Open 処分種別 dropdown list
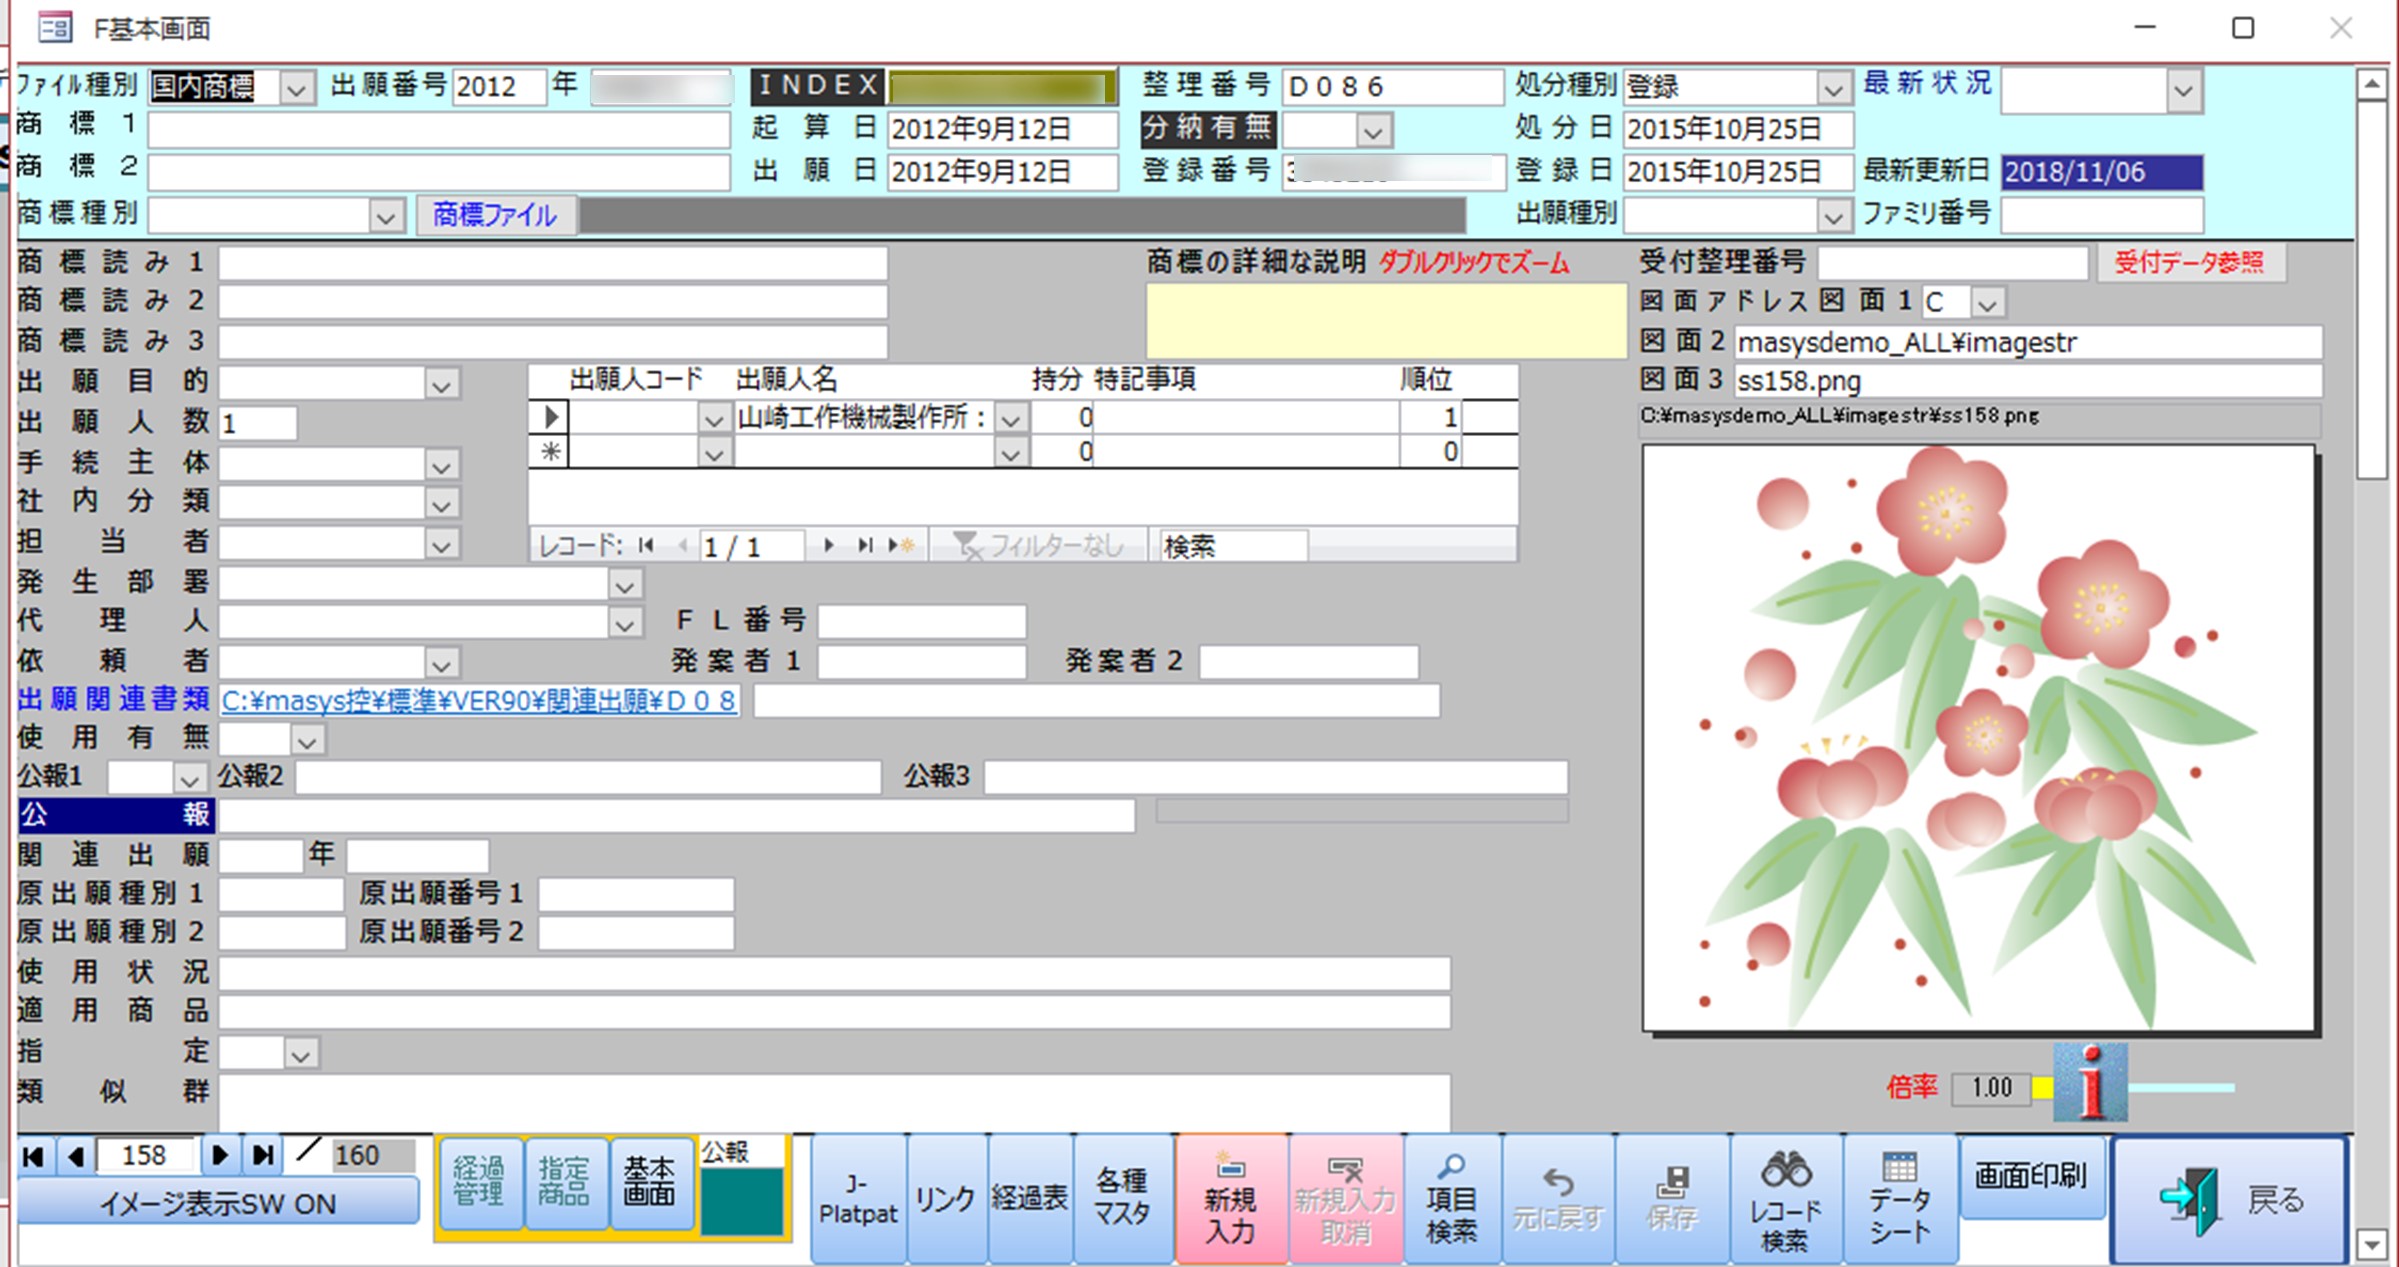This screenshot has width=2399, height=1267. (1832, 88)
